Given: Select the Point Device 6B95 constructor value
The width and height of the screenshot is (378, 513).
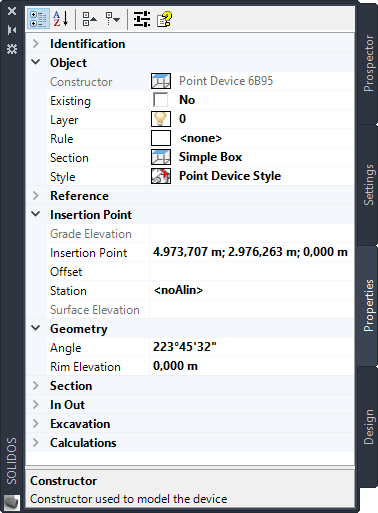Looking at the screenshot, I should click(x=226, y=81).
